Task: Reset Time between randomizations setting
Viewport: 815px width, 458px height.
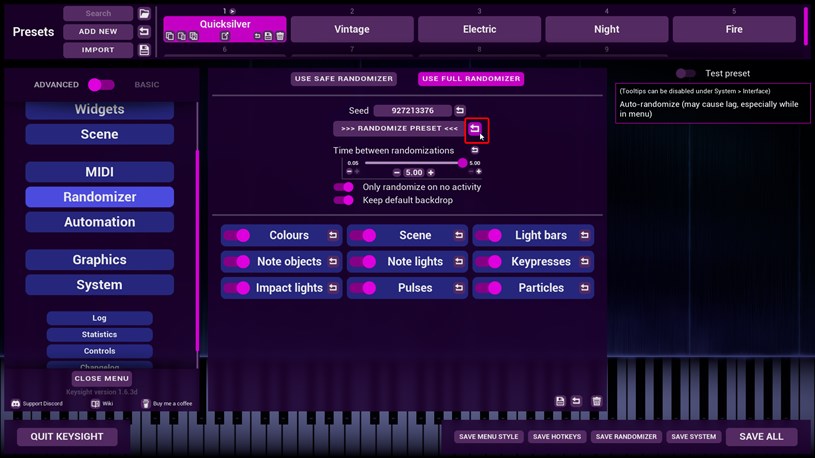Action: pyautogui.click(x=475, y=150)
